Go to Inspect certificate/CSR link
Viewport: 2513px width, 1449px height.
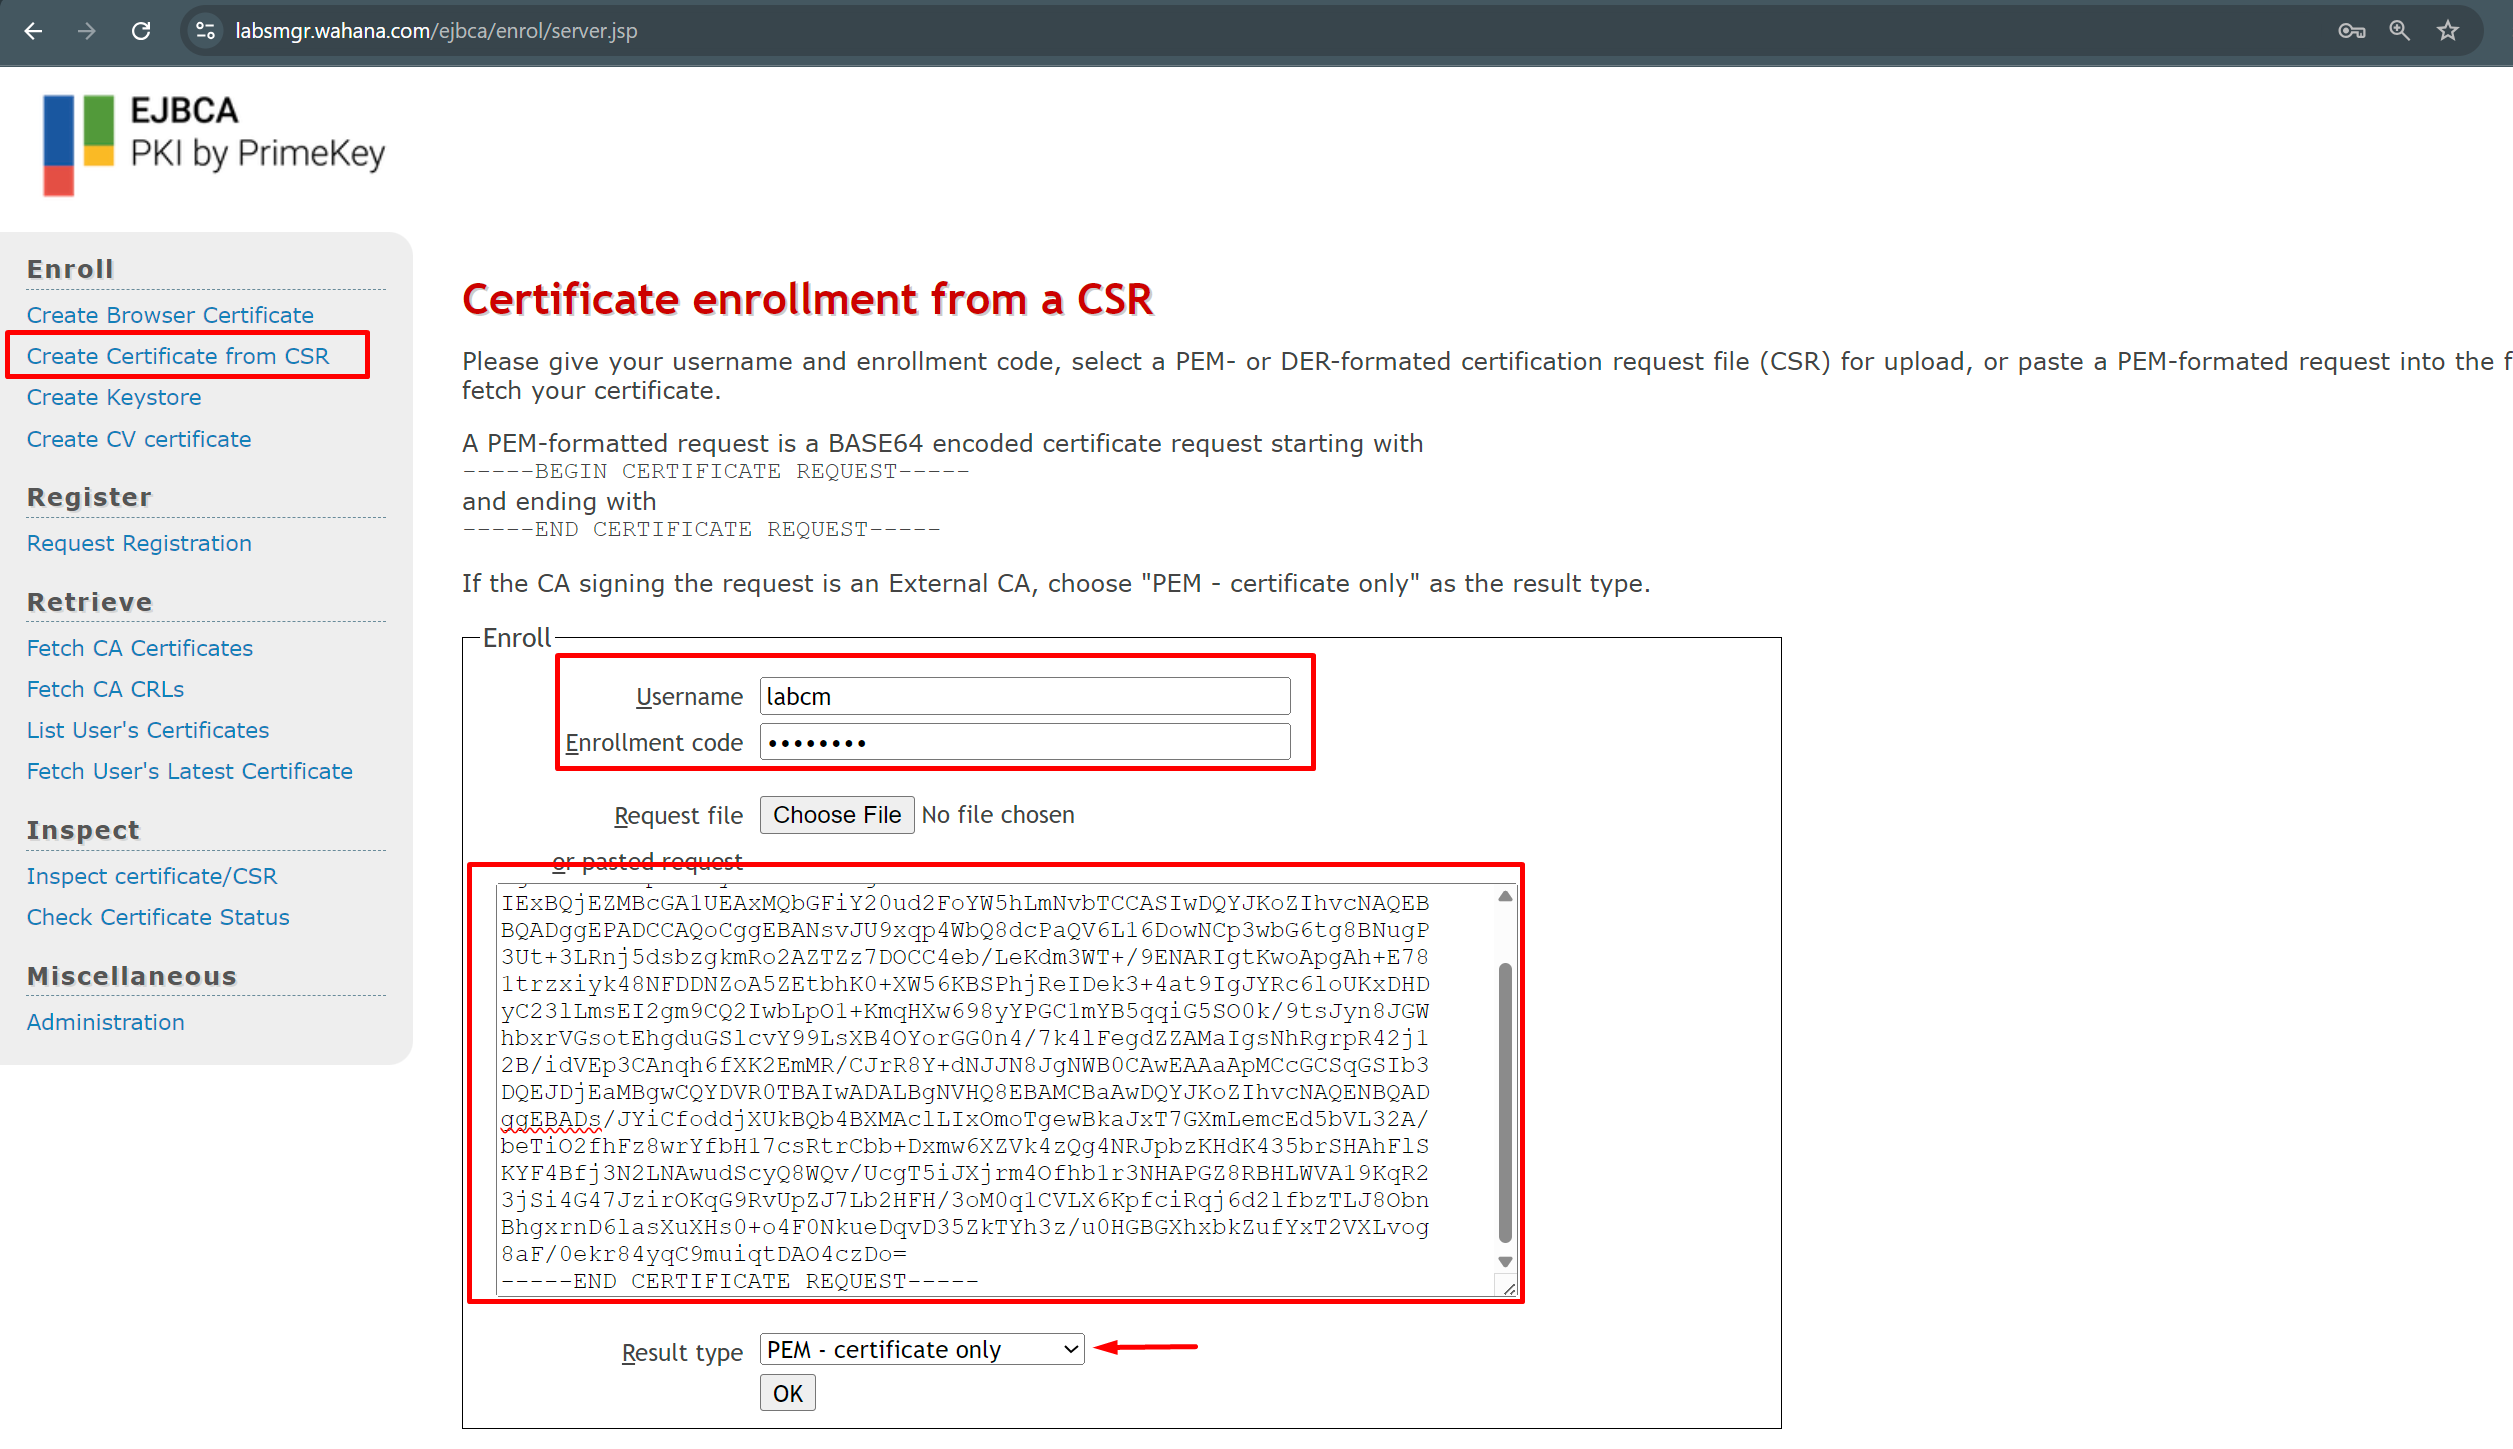pyautogui.click(x=152, y=876)
